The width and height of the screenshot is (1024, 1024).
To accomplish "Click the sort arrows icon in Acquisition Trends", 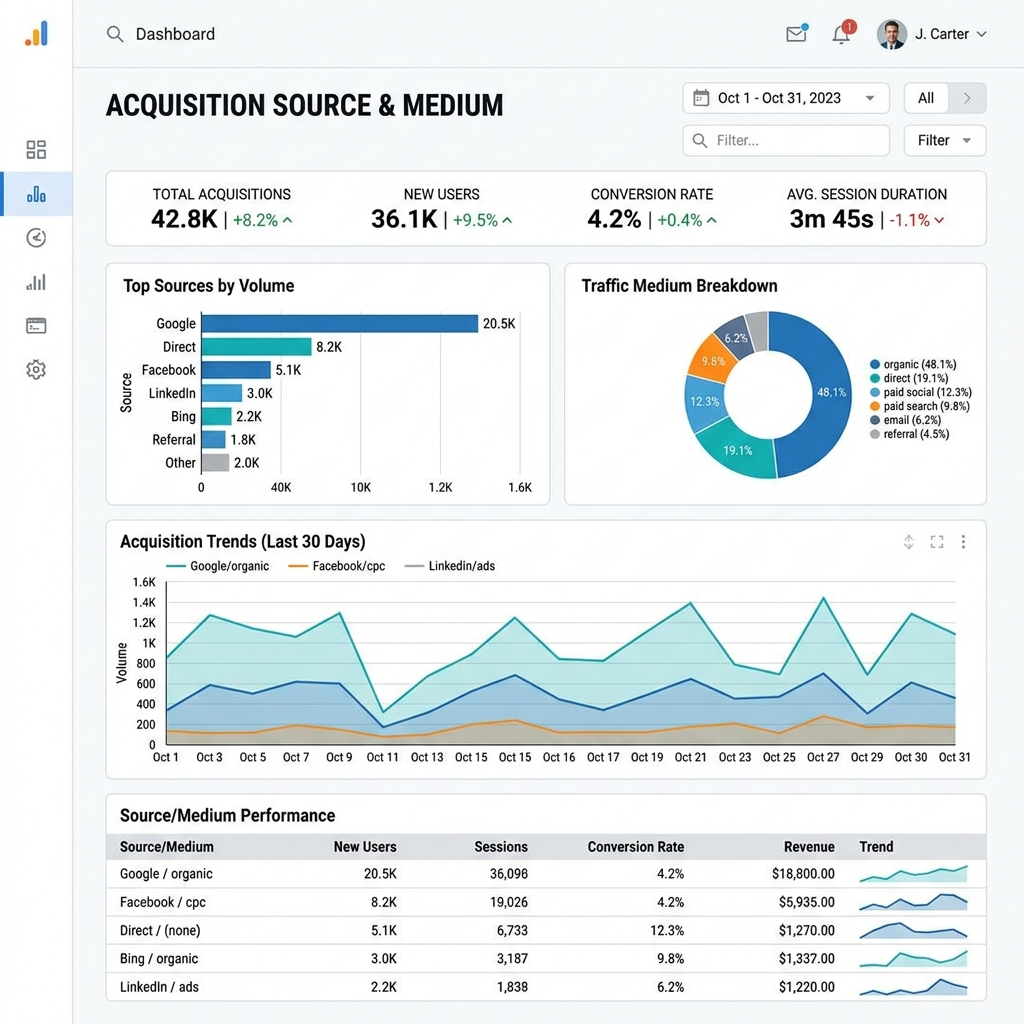I will [x=908, y=541].
